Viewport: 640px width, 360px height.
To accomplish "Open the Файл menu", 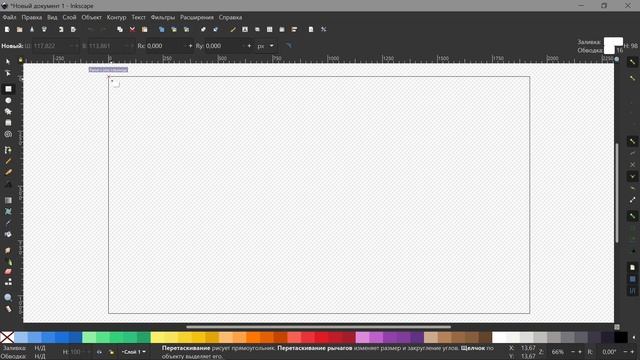I will [9, 18].
